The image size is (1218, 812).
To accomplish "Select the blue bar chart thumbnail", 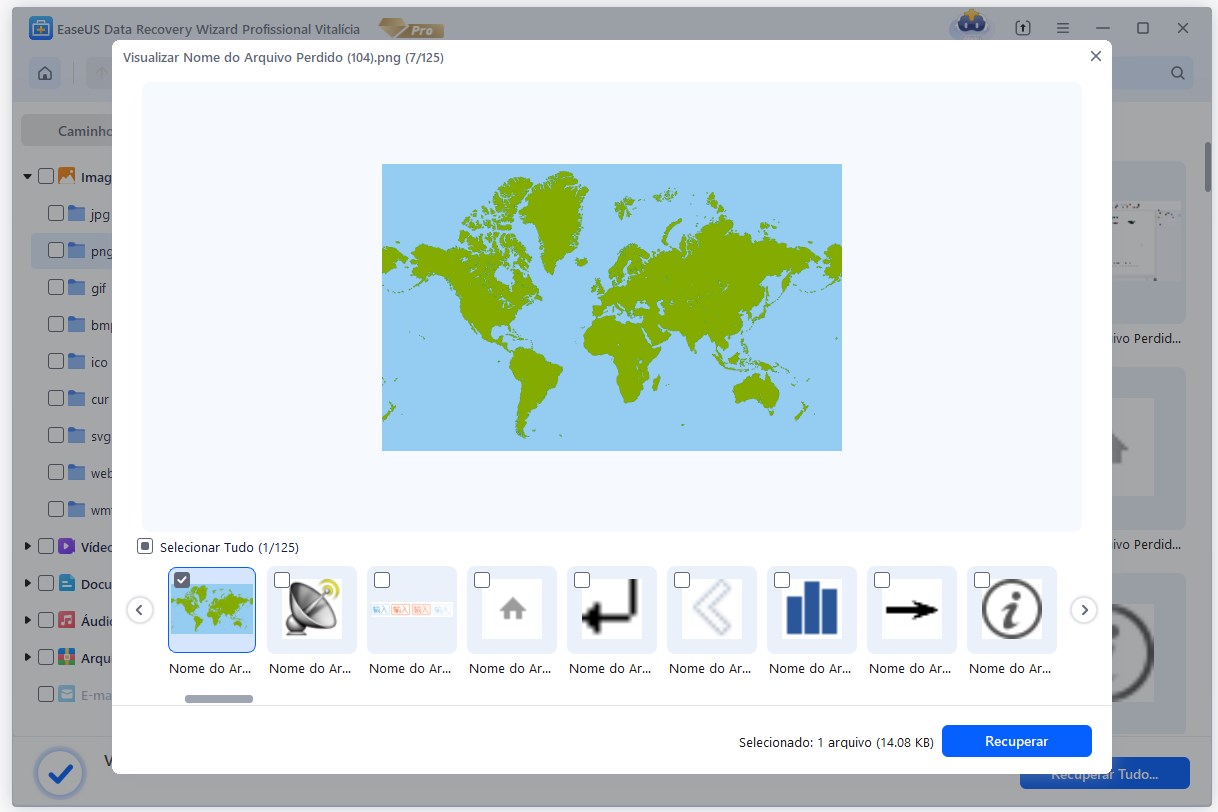I will point(812,609).
